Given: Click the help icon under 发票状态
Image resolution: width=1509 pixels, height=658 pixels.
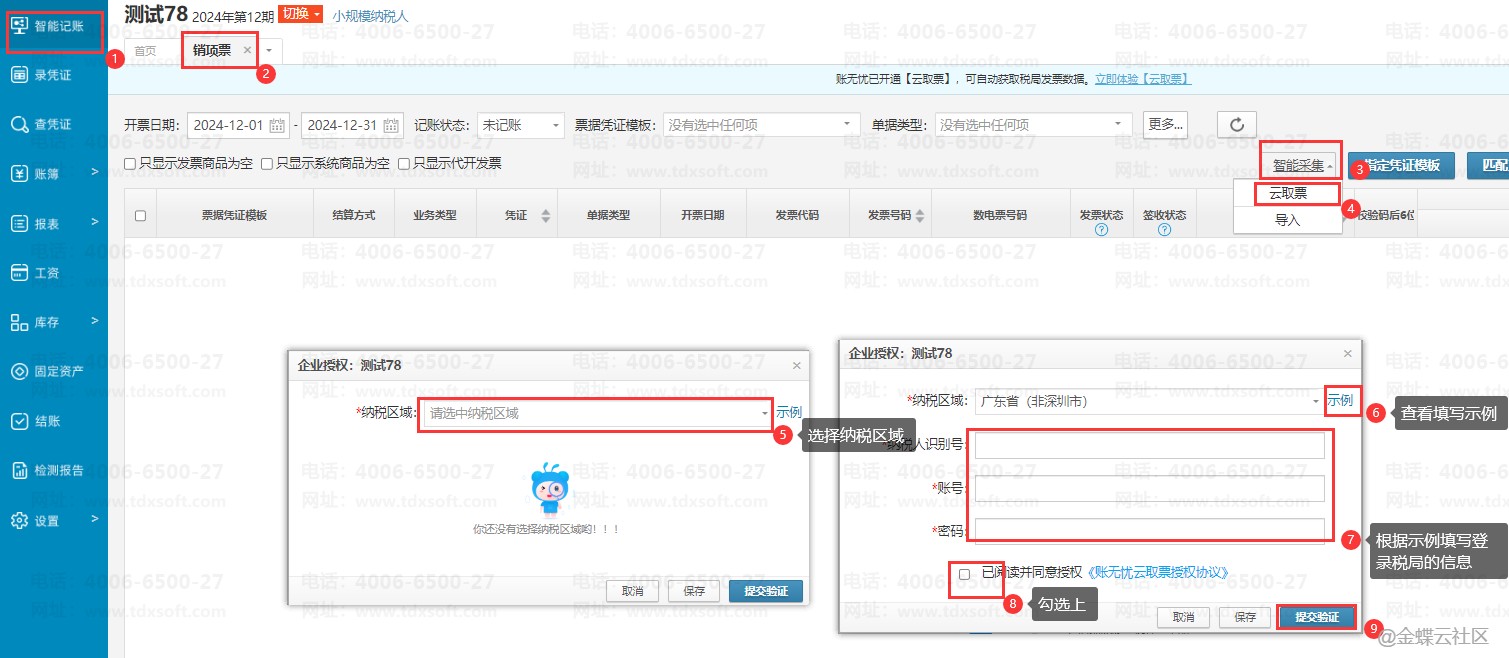Looking at the screenshot, I should (x=1101, y=230).
